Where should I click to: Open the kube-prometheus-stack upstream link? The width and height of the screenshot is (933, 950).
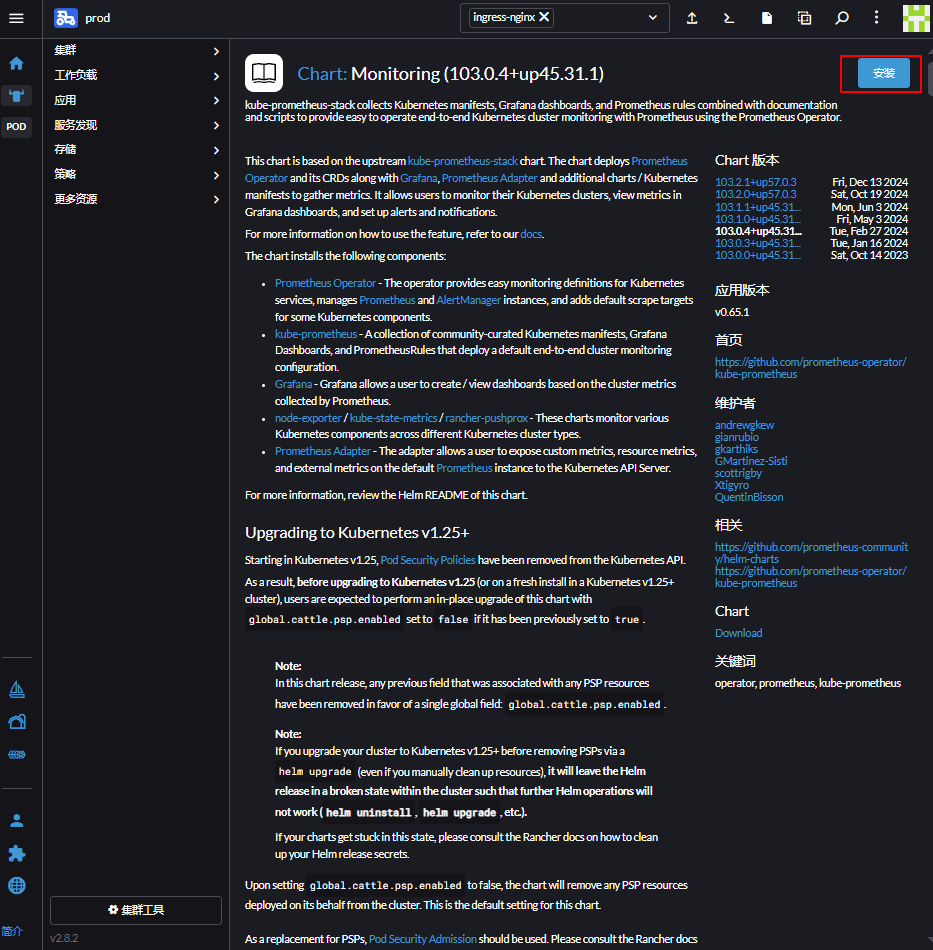462,161
